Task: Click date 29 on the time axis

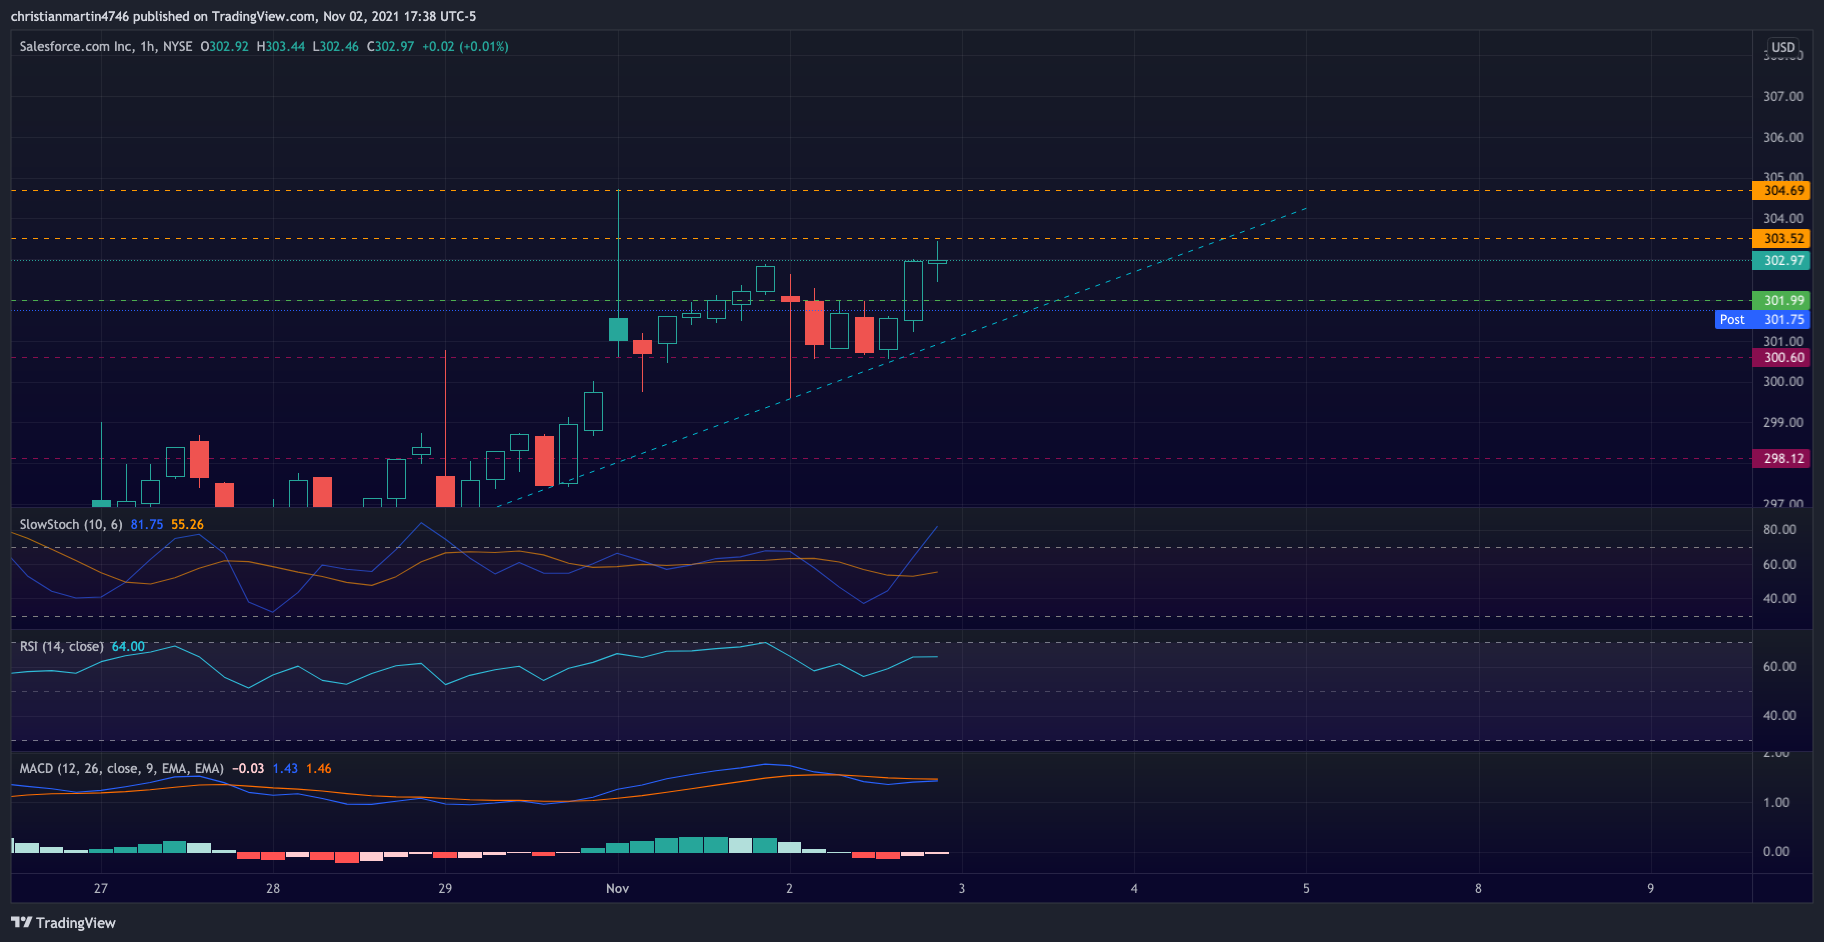Action: 445,889
